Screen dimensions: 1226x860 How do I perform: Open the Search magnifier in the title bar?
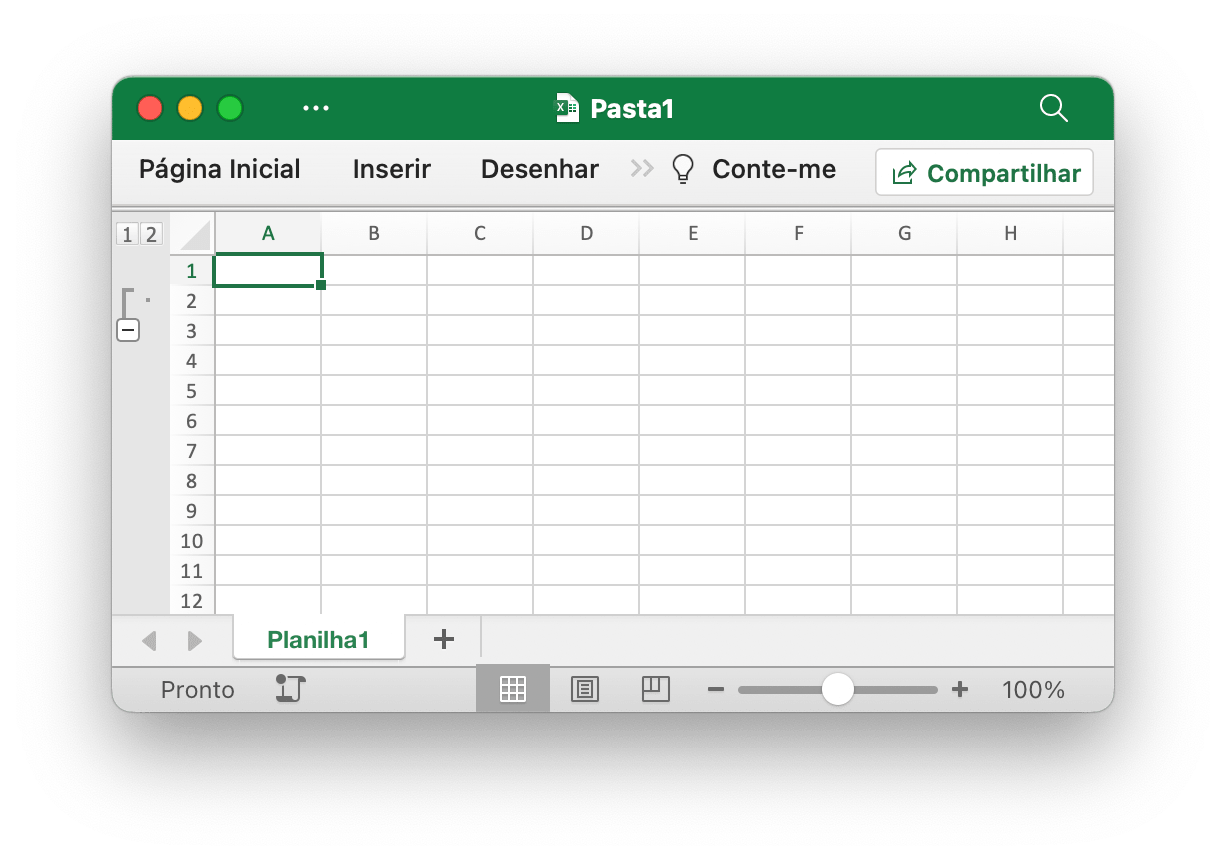pos(1053,108)
